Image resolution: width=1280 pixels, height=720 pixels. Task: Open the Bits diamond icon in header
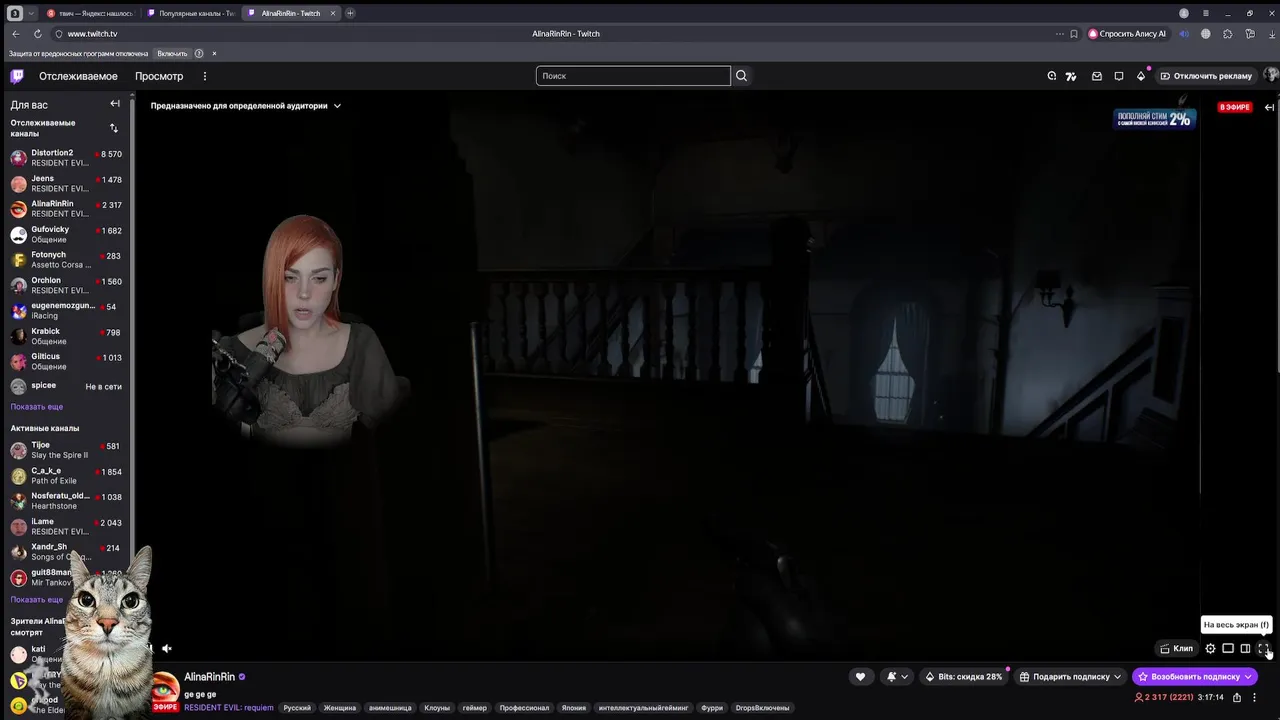point(1141,76)
